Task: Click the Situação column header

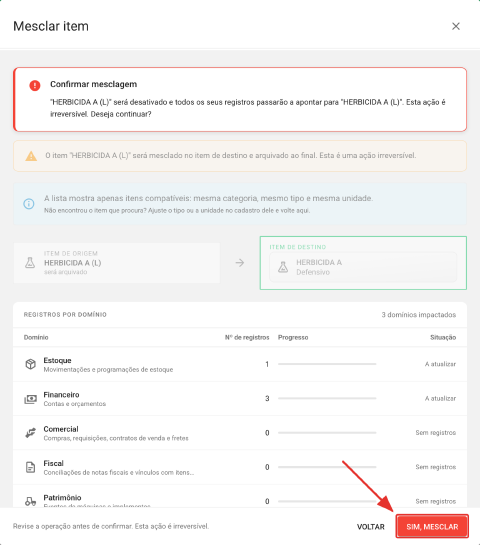Action: 443,337
